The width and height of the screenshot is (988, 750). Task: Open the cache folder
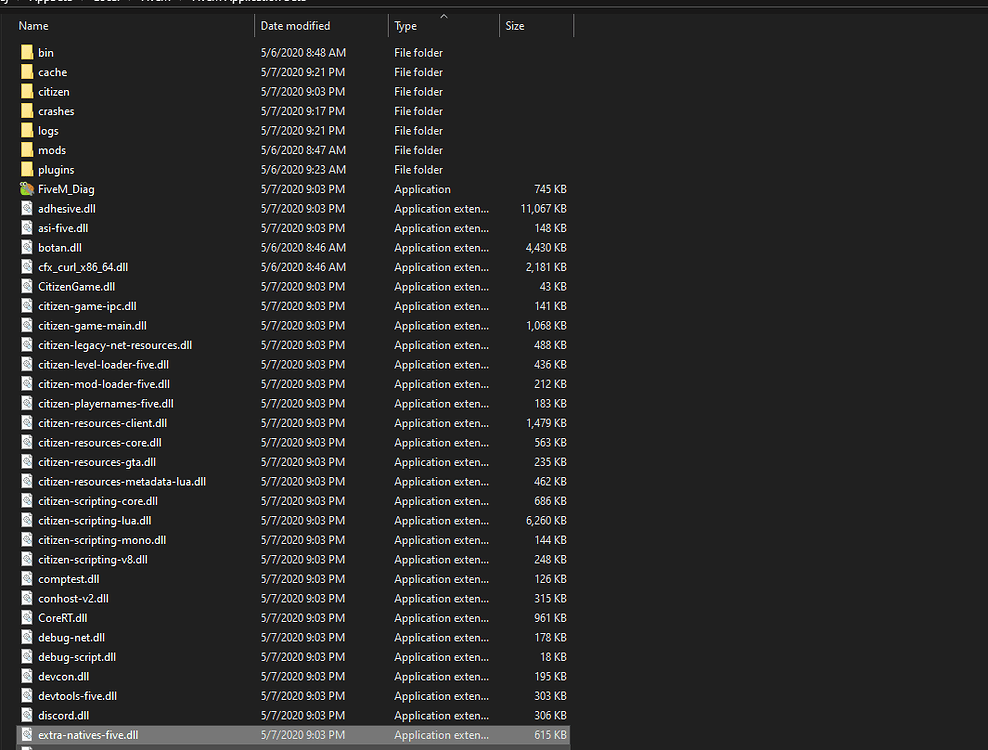click(52, 72)
